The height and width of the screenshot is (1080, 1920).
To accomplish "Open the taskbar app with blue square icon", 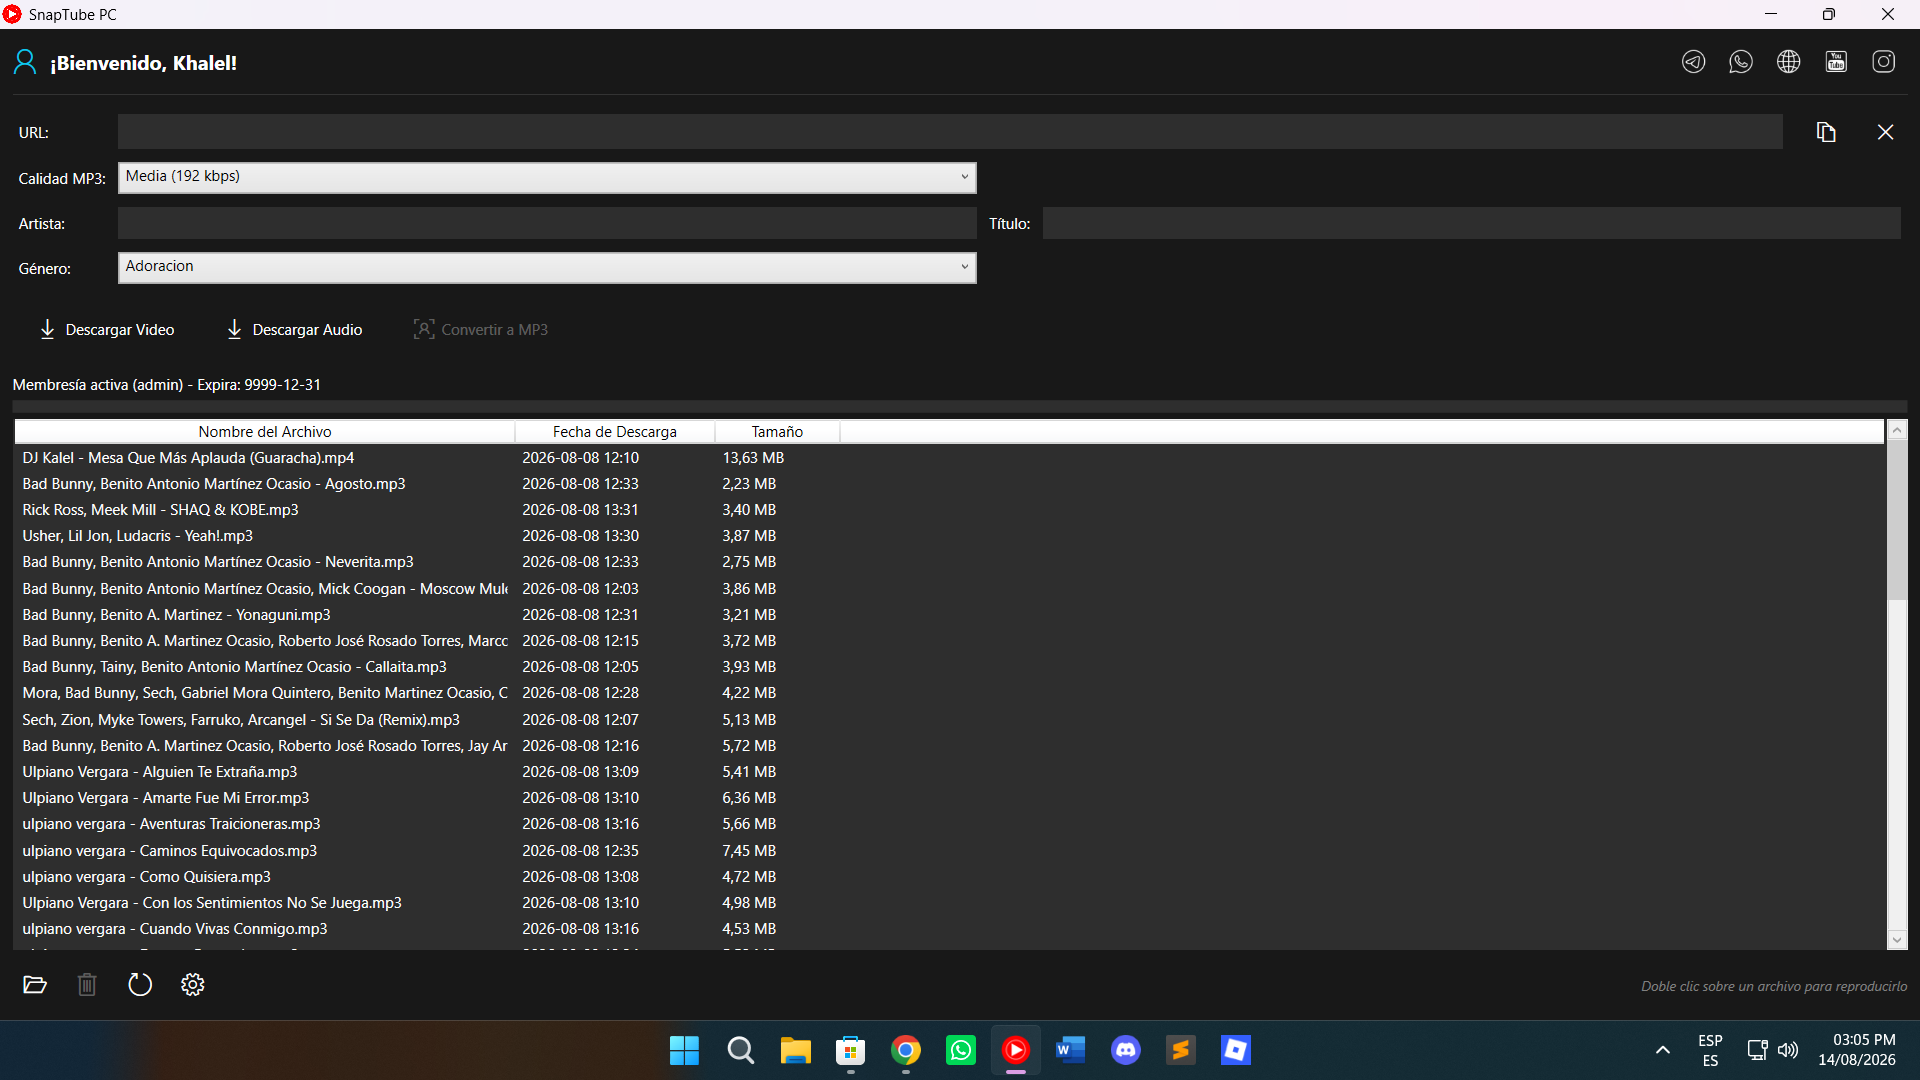I will click(1236, 1050).
